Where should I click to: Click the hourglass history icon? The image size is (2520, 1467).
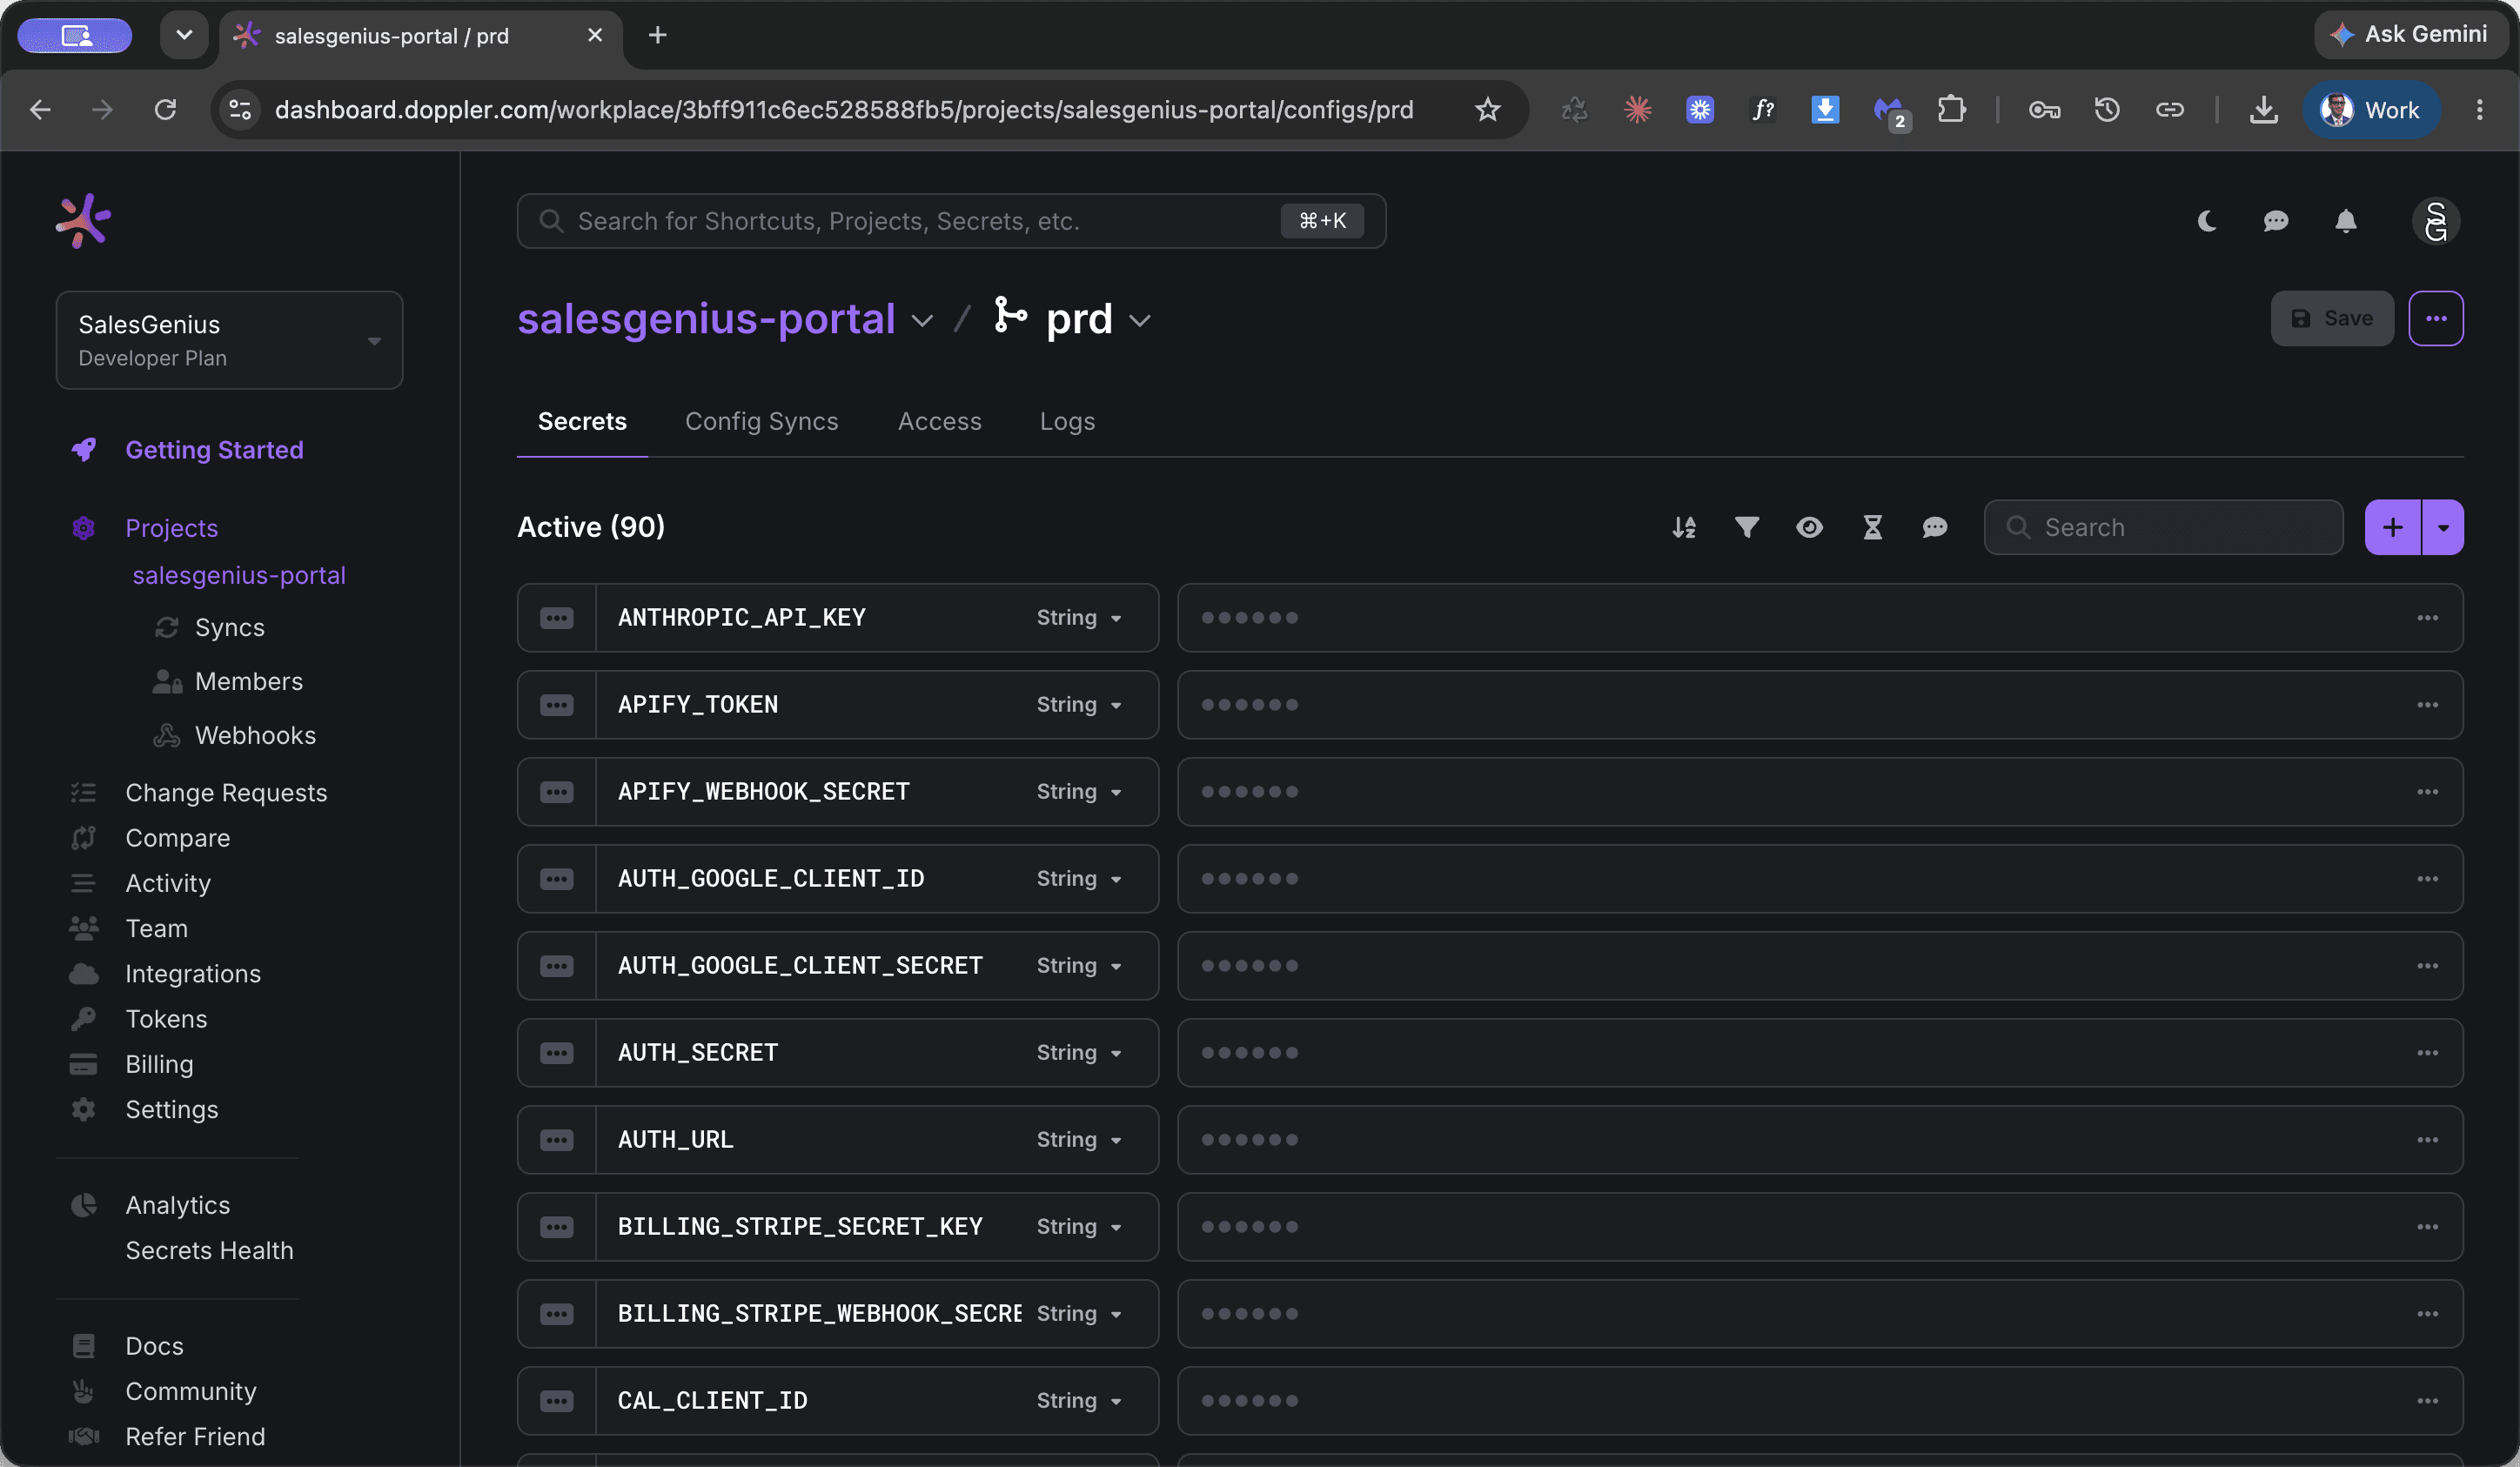(x=1873, y=527)
